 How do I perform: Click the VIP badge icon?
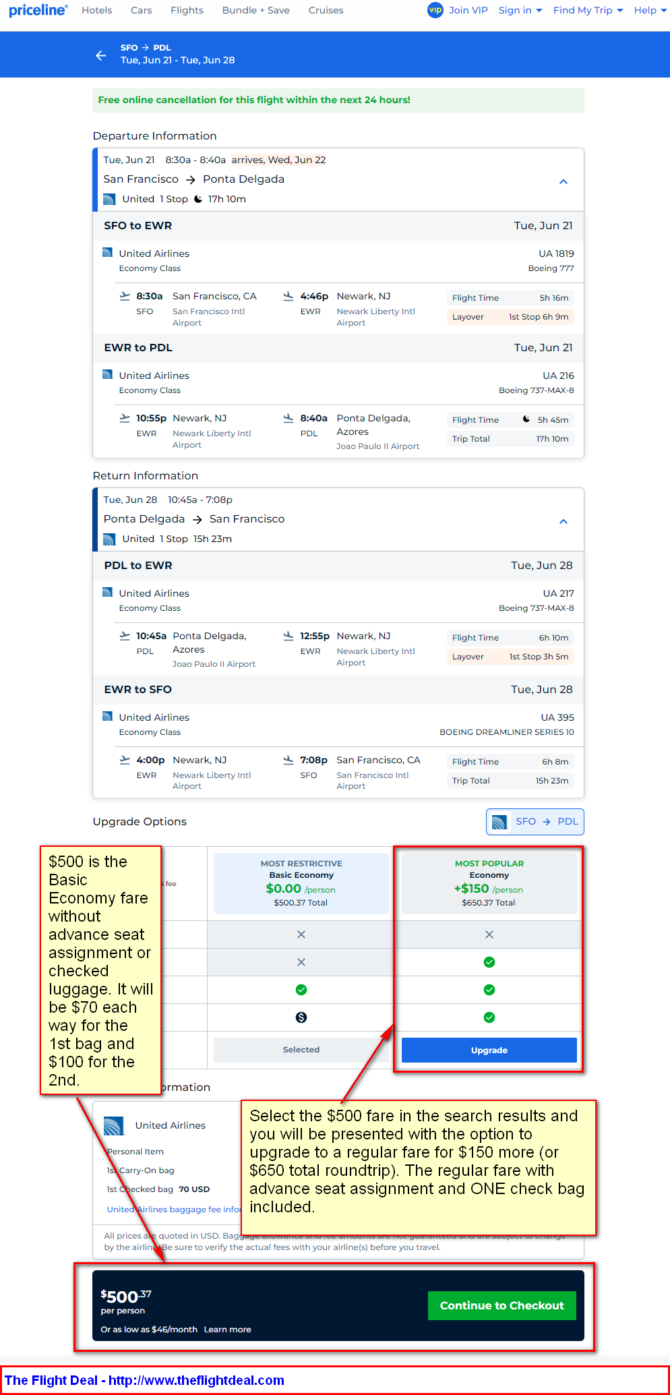point(435,10)
